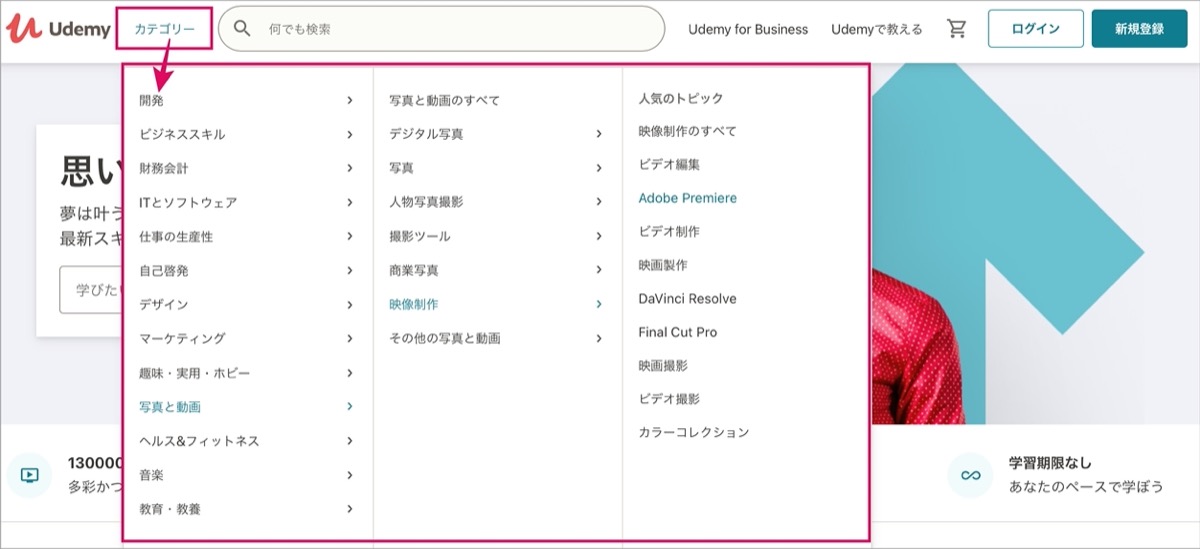The width and height of the screenshot is (1200, 549).
Task: Open Udemyで教える link
Action: click(877, 29)
